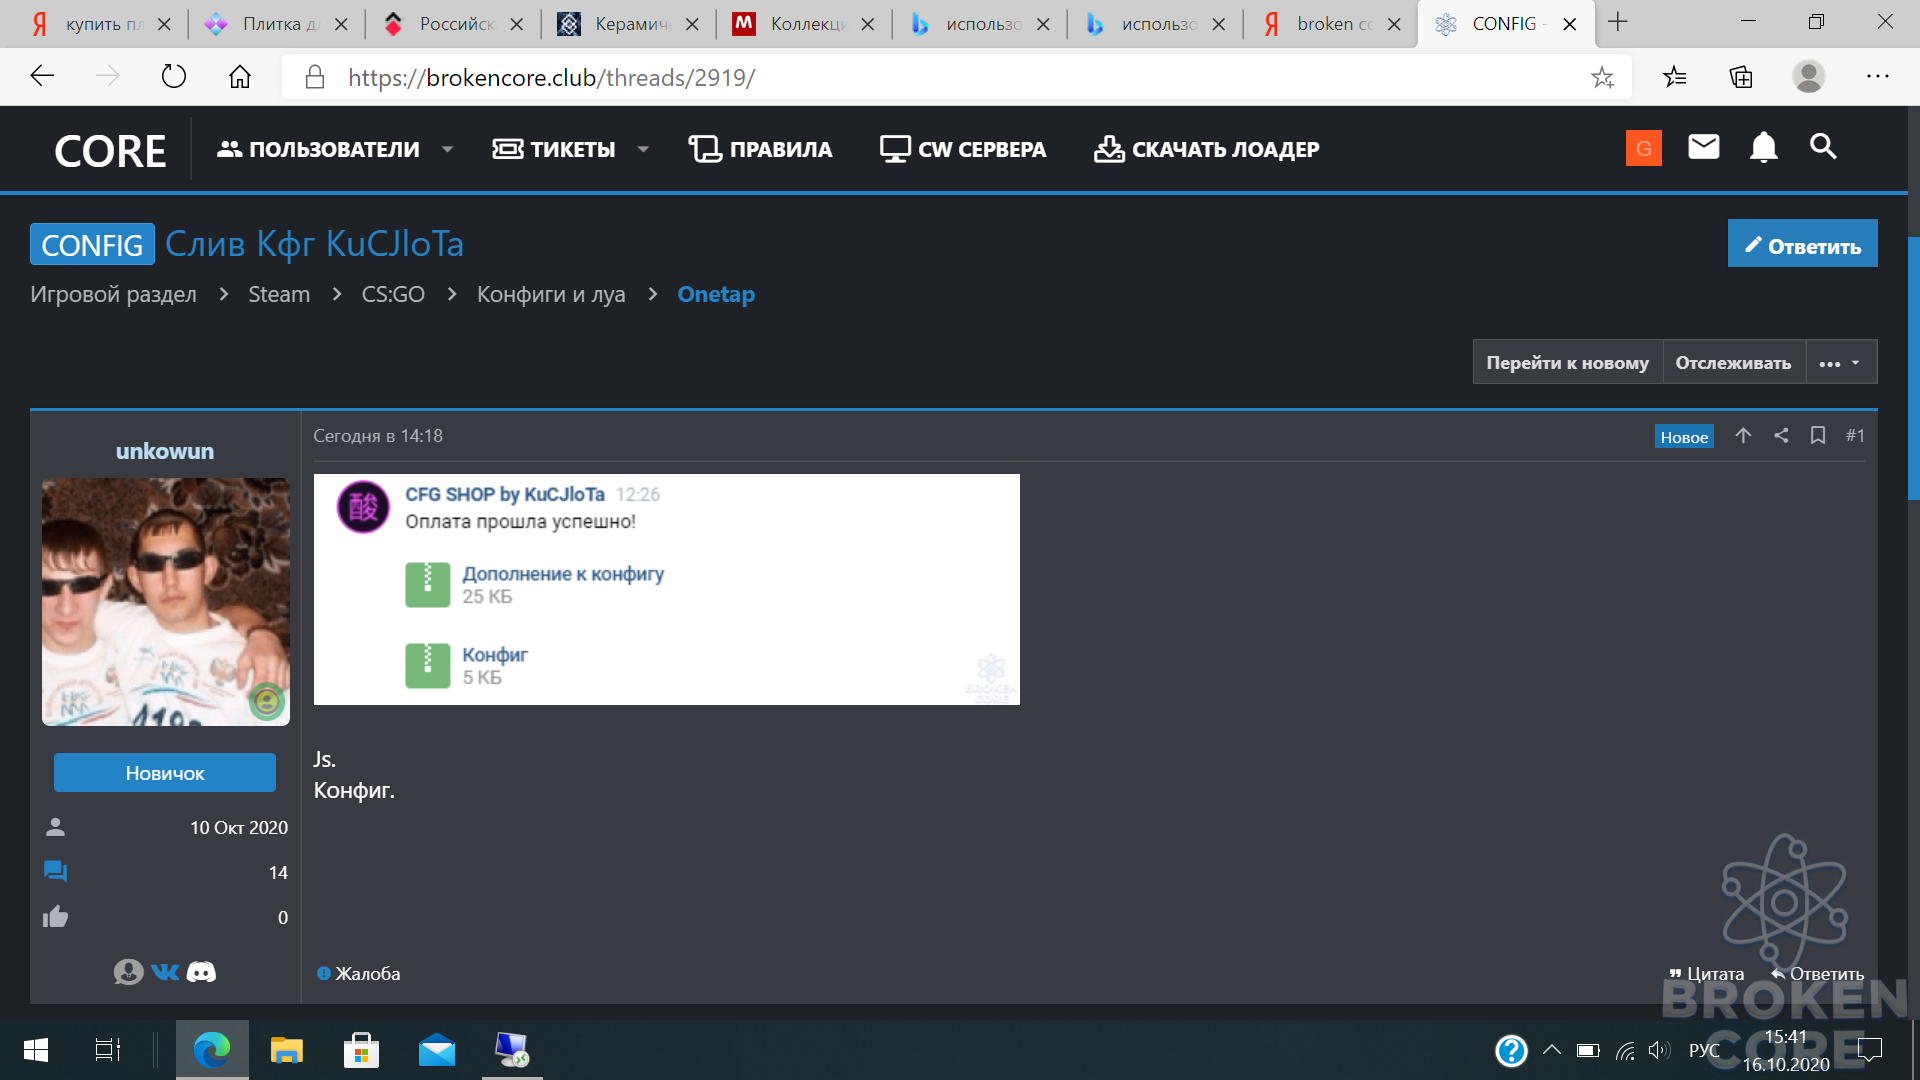1920x1080 pixels.
Task: Open the Onetap breadcrumb link
Action: coord(716,294)
